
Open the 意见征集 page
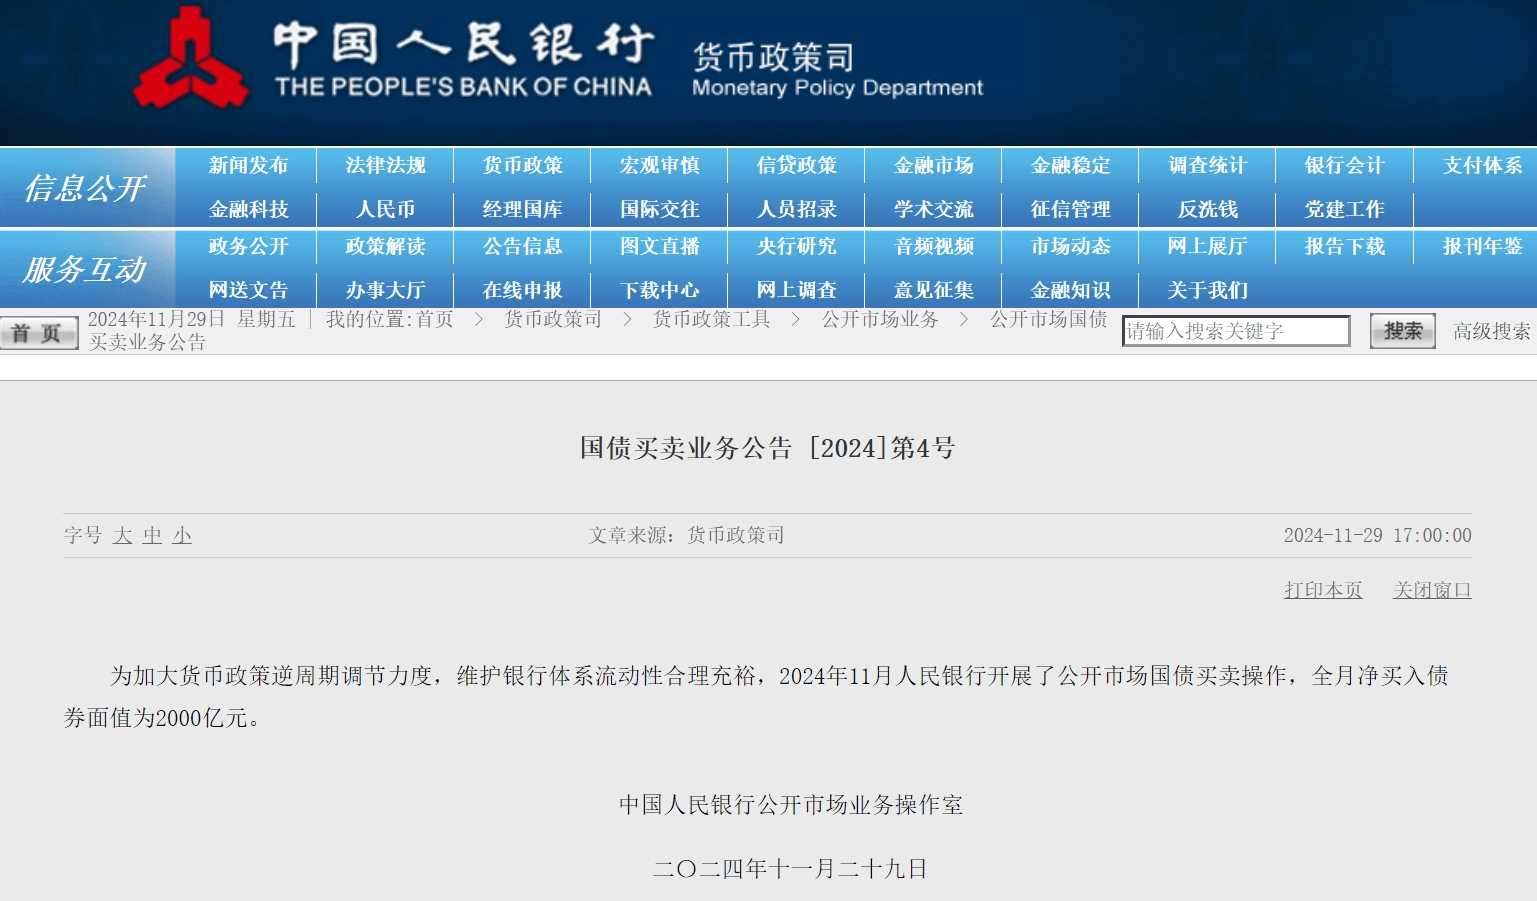(x=933, y=291)
